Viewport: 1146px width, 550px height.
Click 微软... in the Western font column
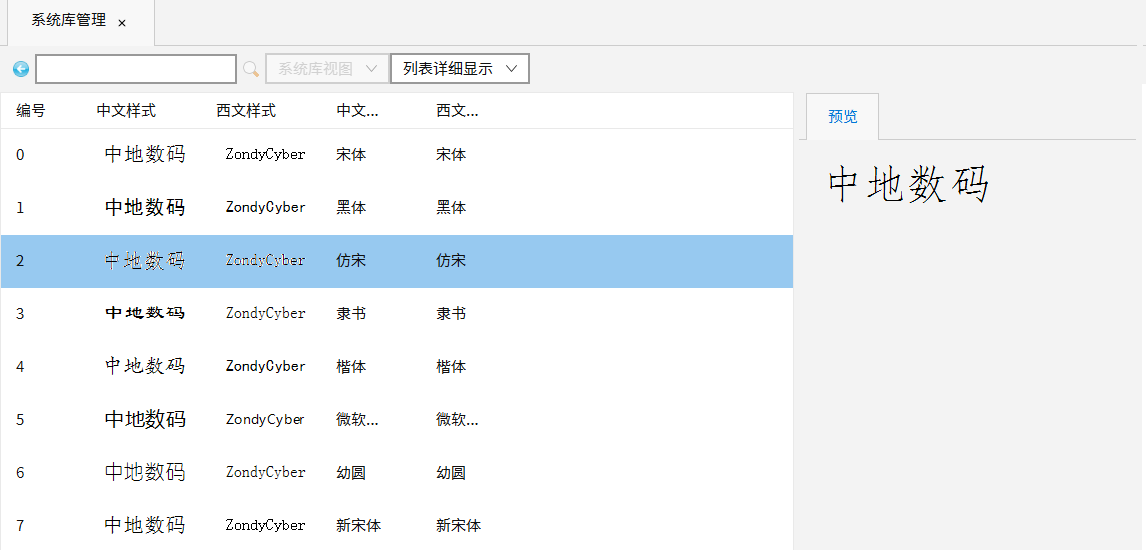point(458,420)
